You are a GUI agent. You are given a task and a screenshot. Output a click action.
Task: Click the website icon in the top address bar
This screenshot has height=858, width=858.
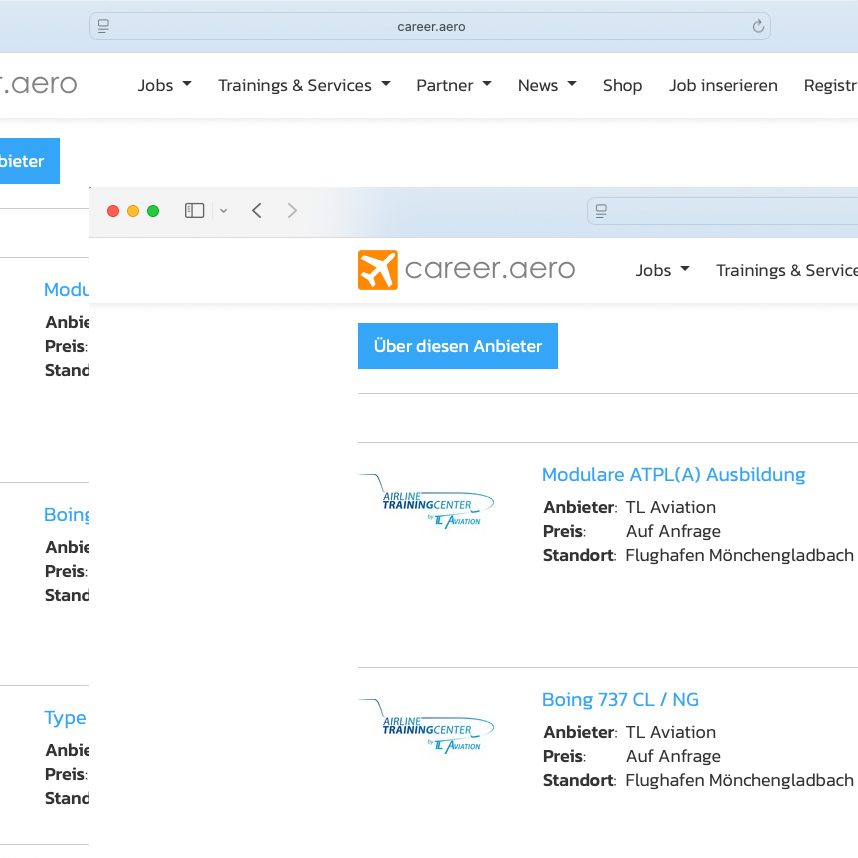(x=103, y=26)
